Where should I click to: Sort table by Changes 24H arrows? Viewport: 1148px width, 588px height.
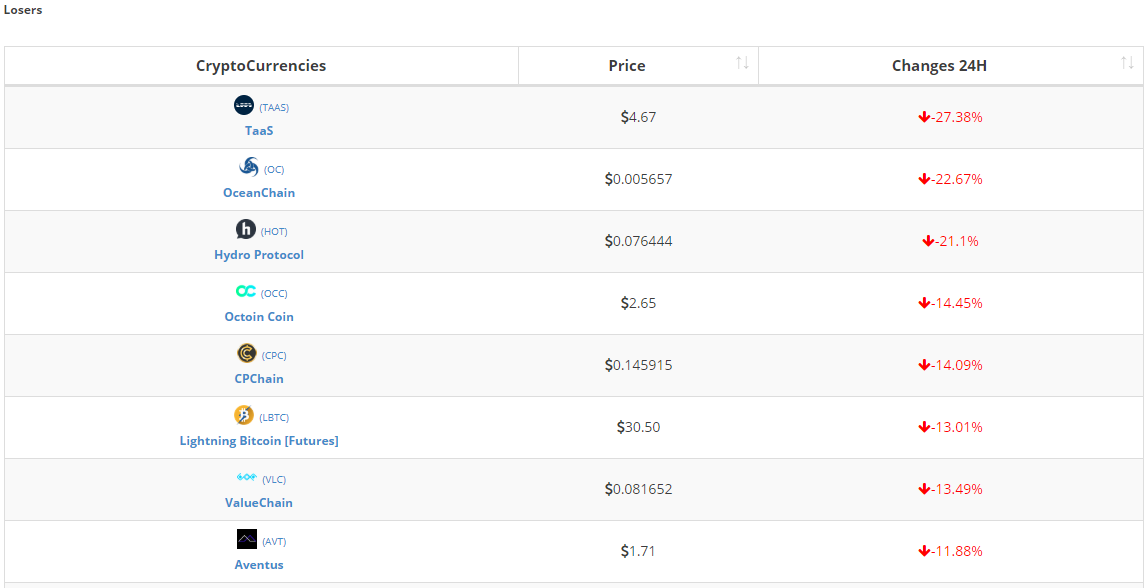pyautogui.click(x=1127, y=63)
